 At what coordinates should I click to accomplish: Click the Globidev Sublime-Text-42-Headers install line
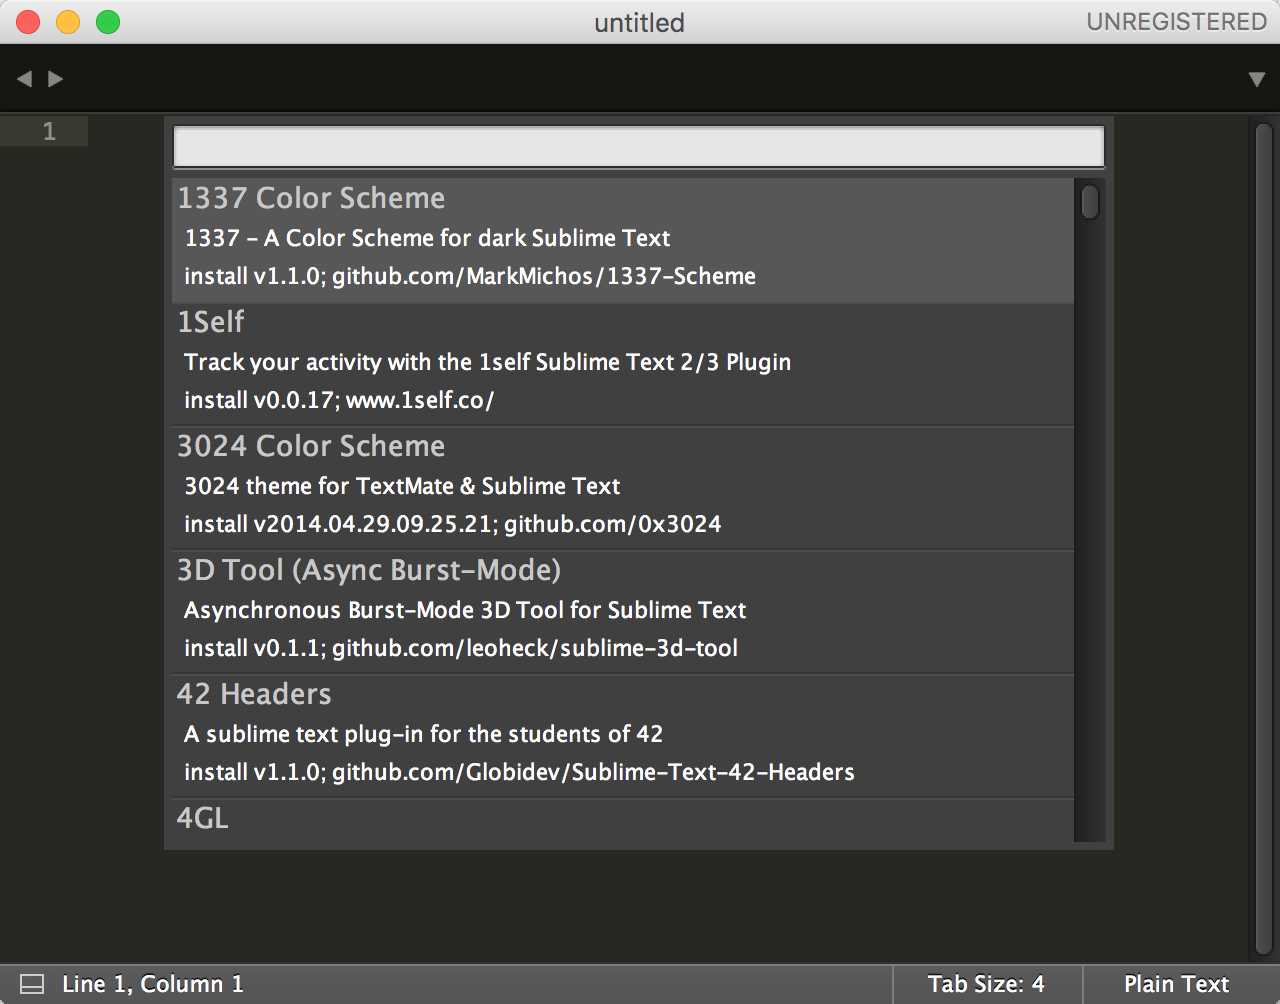519,772
